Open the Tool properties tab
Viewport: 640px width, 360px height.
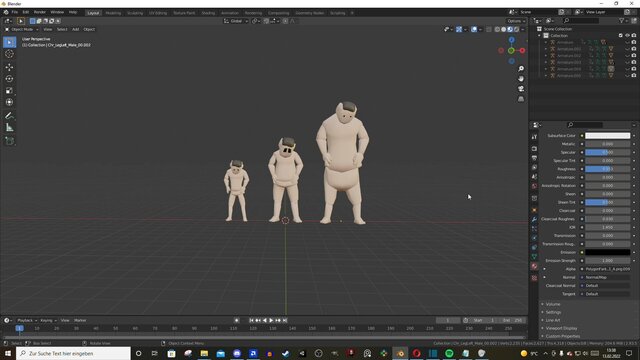(x=534, y=137)
